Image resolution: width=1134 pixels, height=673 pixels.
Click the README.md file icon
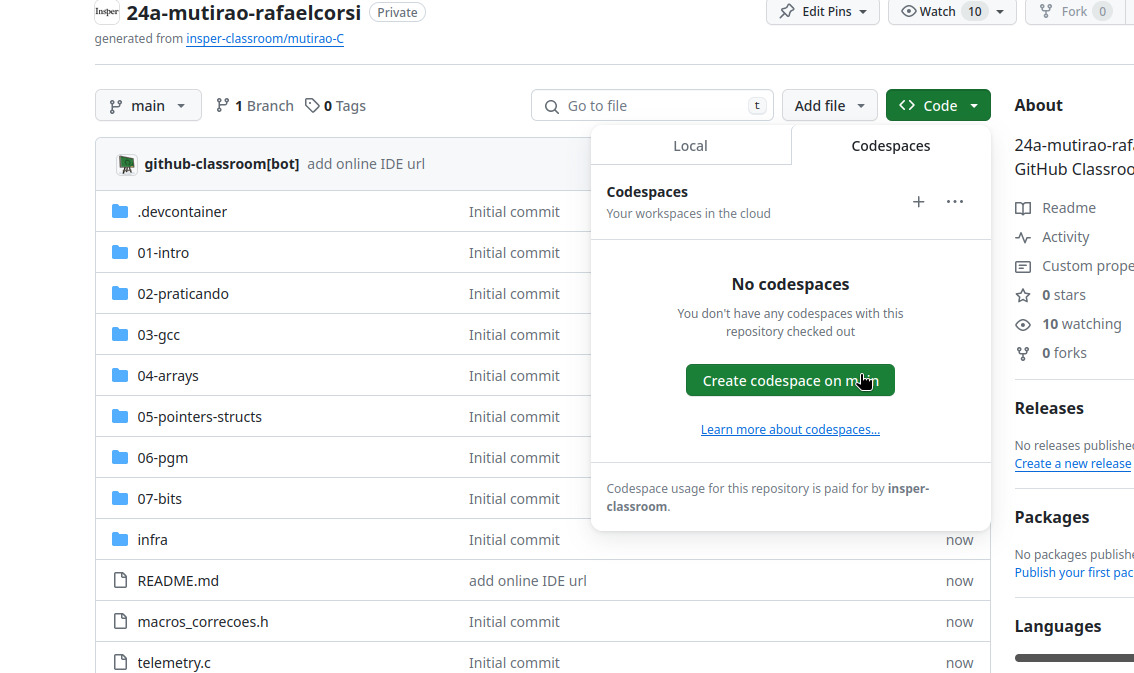(120, 580)
